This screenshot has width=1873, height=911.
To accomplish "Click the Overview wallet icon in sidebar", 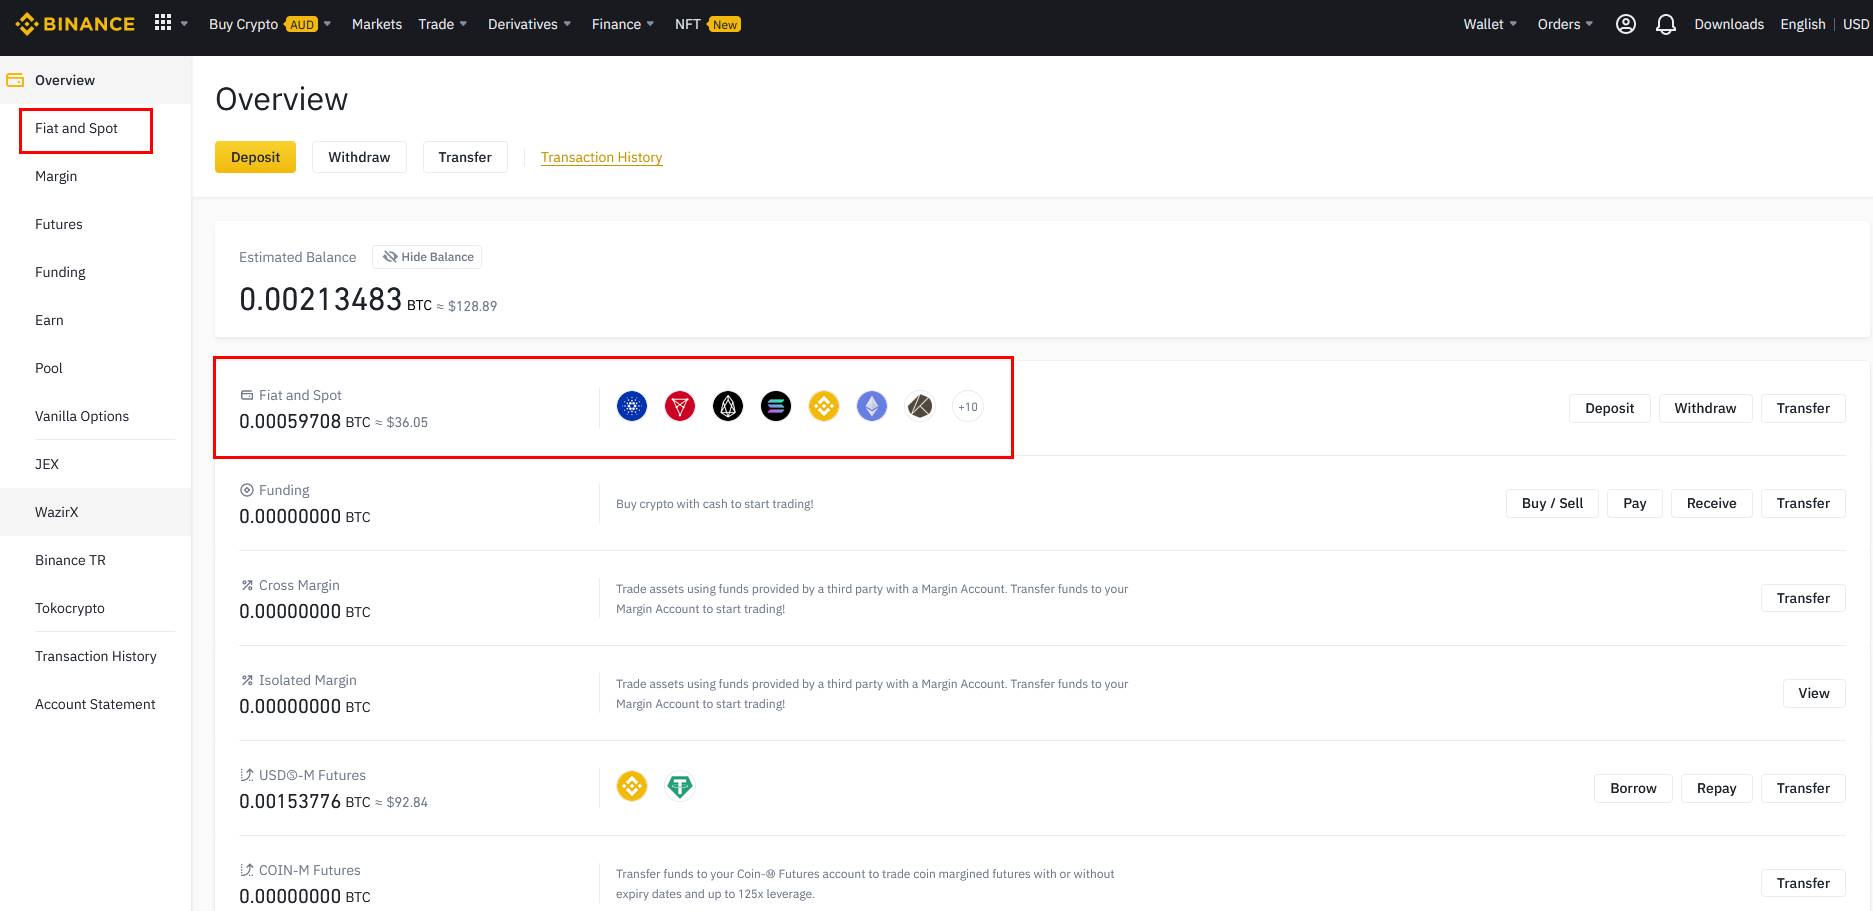I will pos(15,80).
